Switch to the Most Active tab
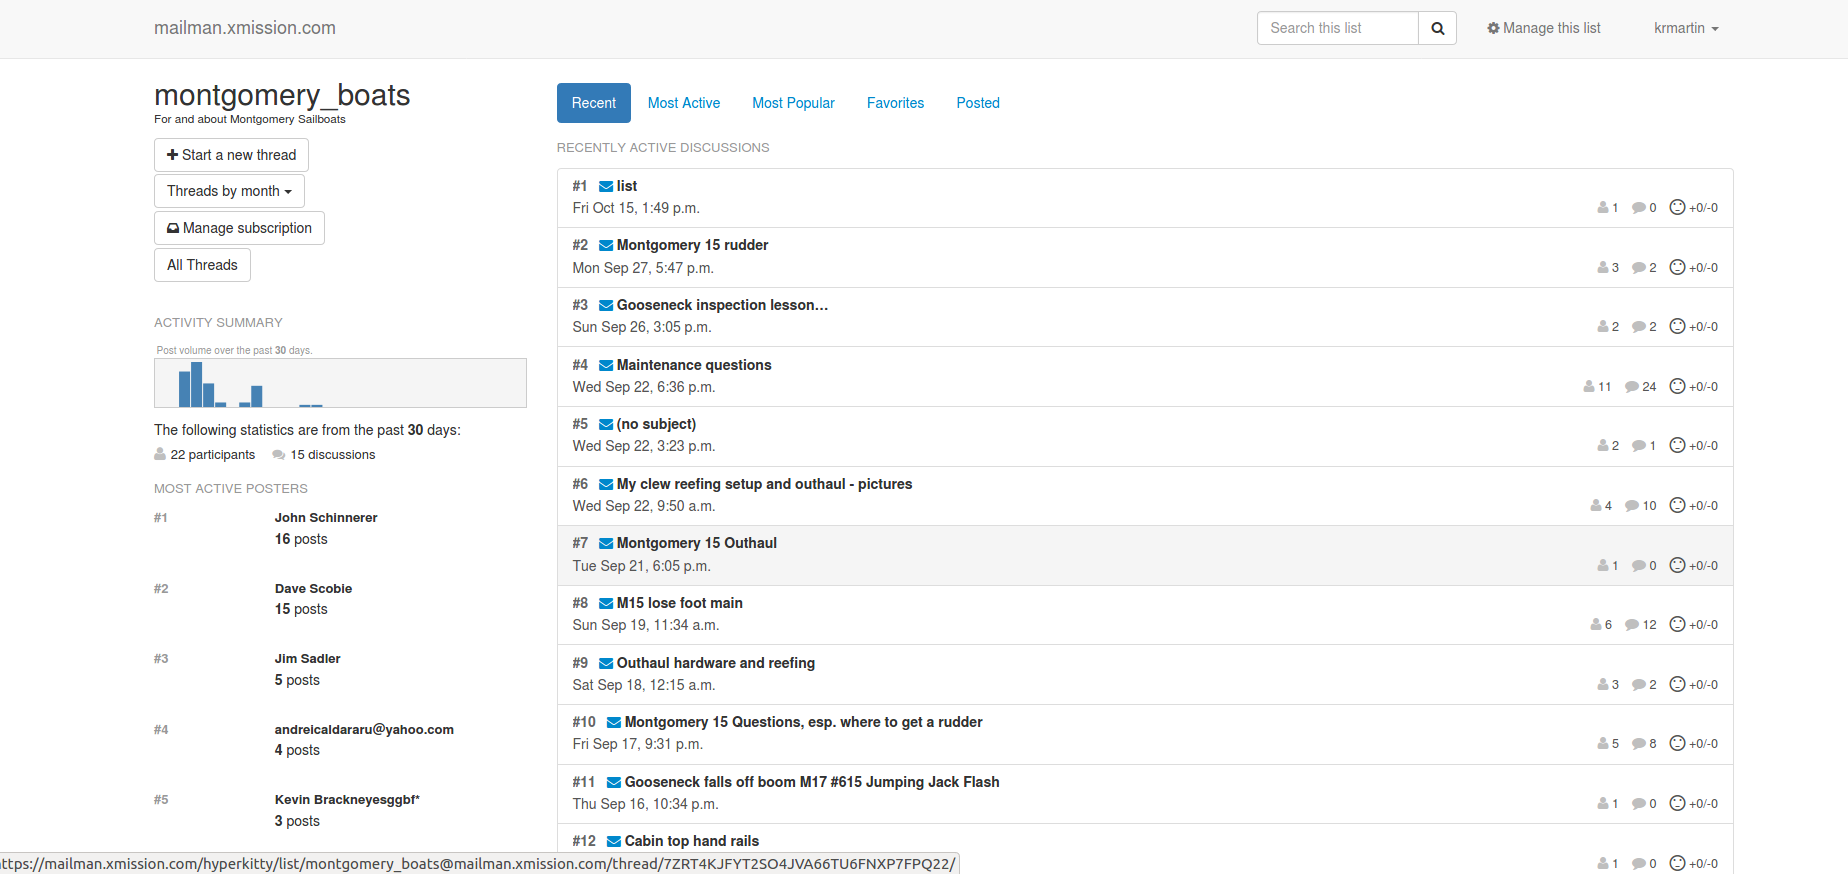The image size is (1848, 874). 683,103
